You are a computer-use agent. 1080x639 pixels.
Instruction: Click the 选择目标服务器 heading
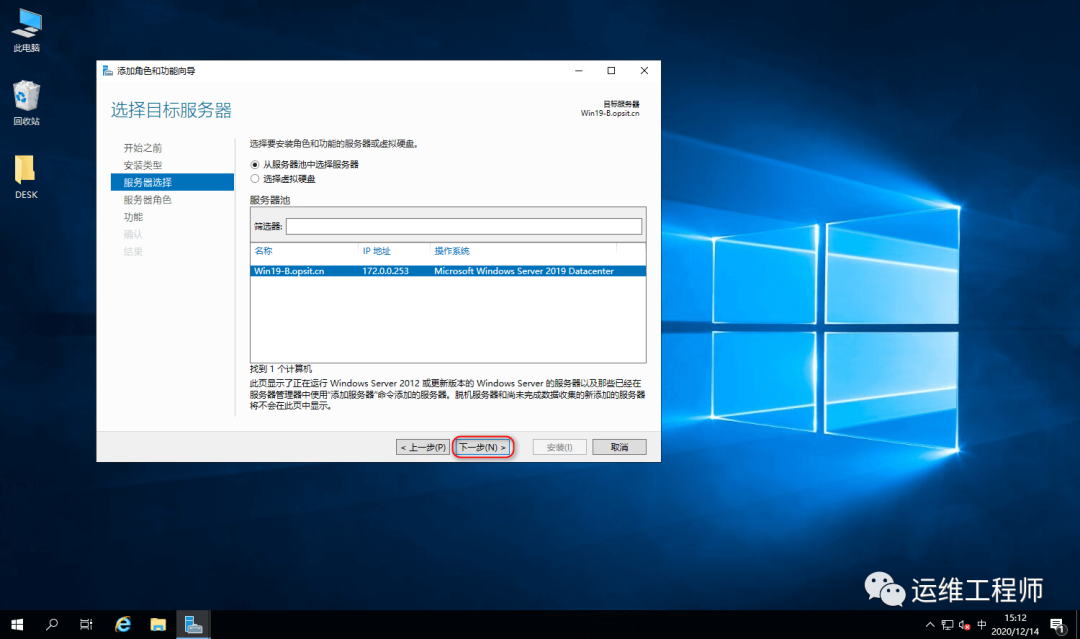(x=171, y=110)
